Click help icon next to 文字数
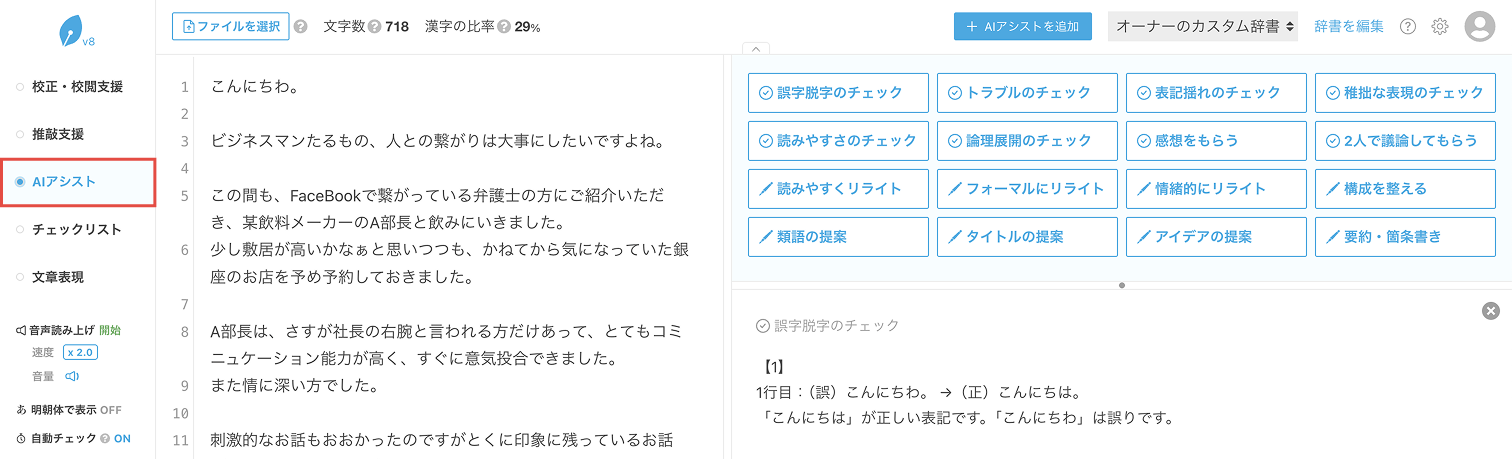1512x459 pixels. pos(374,27)
